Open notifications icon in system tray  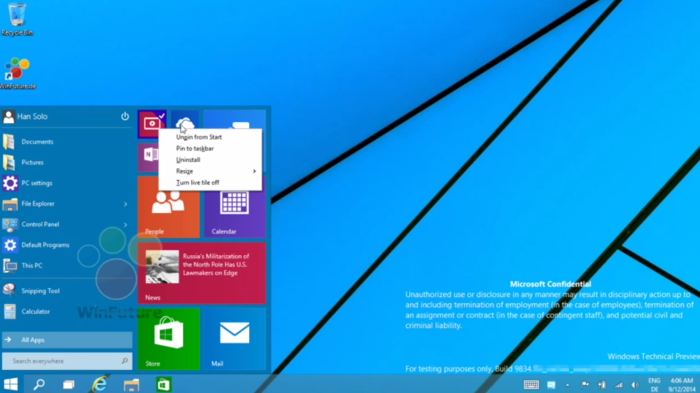[x=551, y=385]
